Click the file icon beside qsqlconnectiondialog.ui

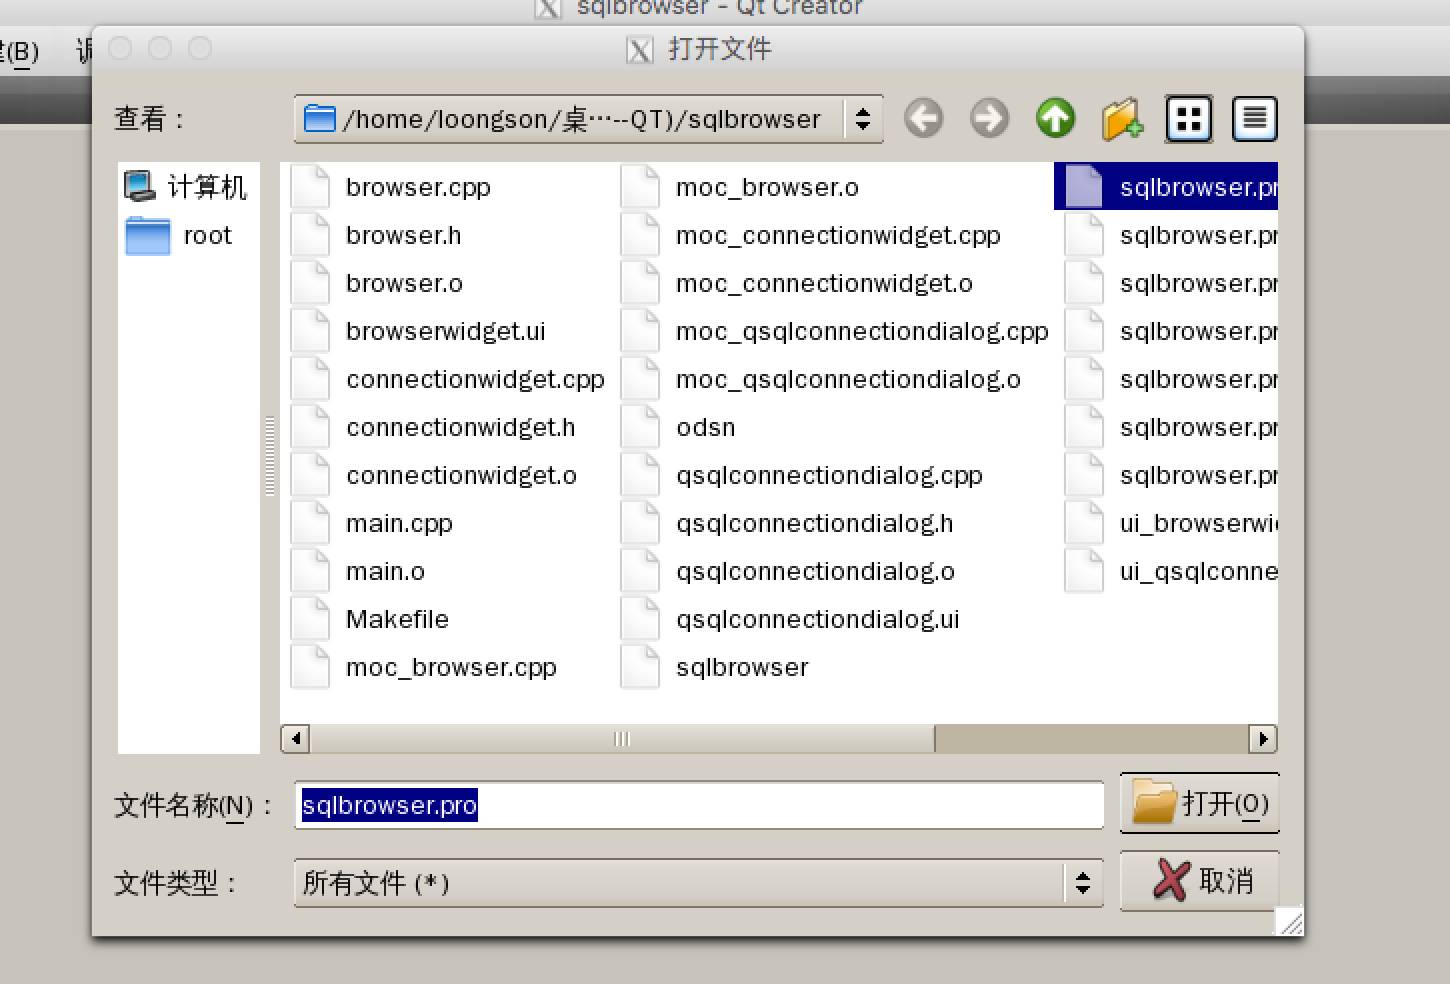[640, 619]
